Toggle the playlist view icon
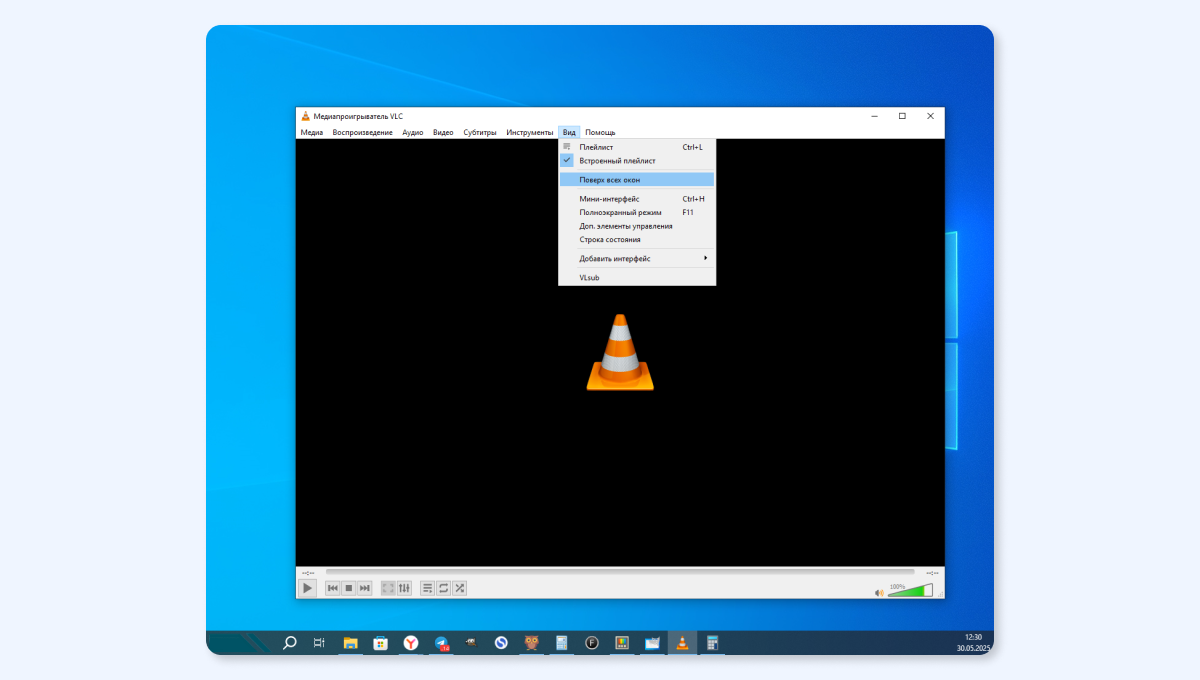 coord(427,588)
